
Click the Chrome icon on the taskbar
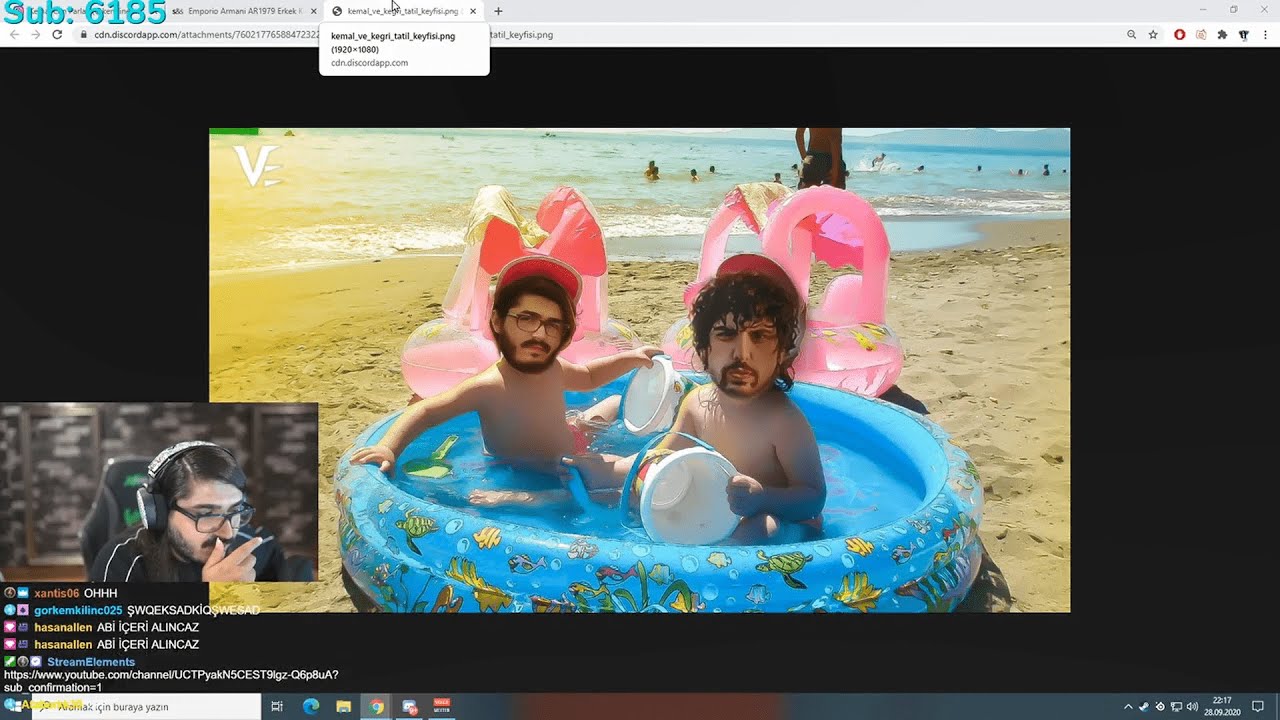click(376, 707)
